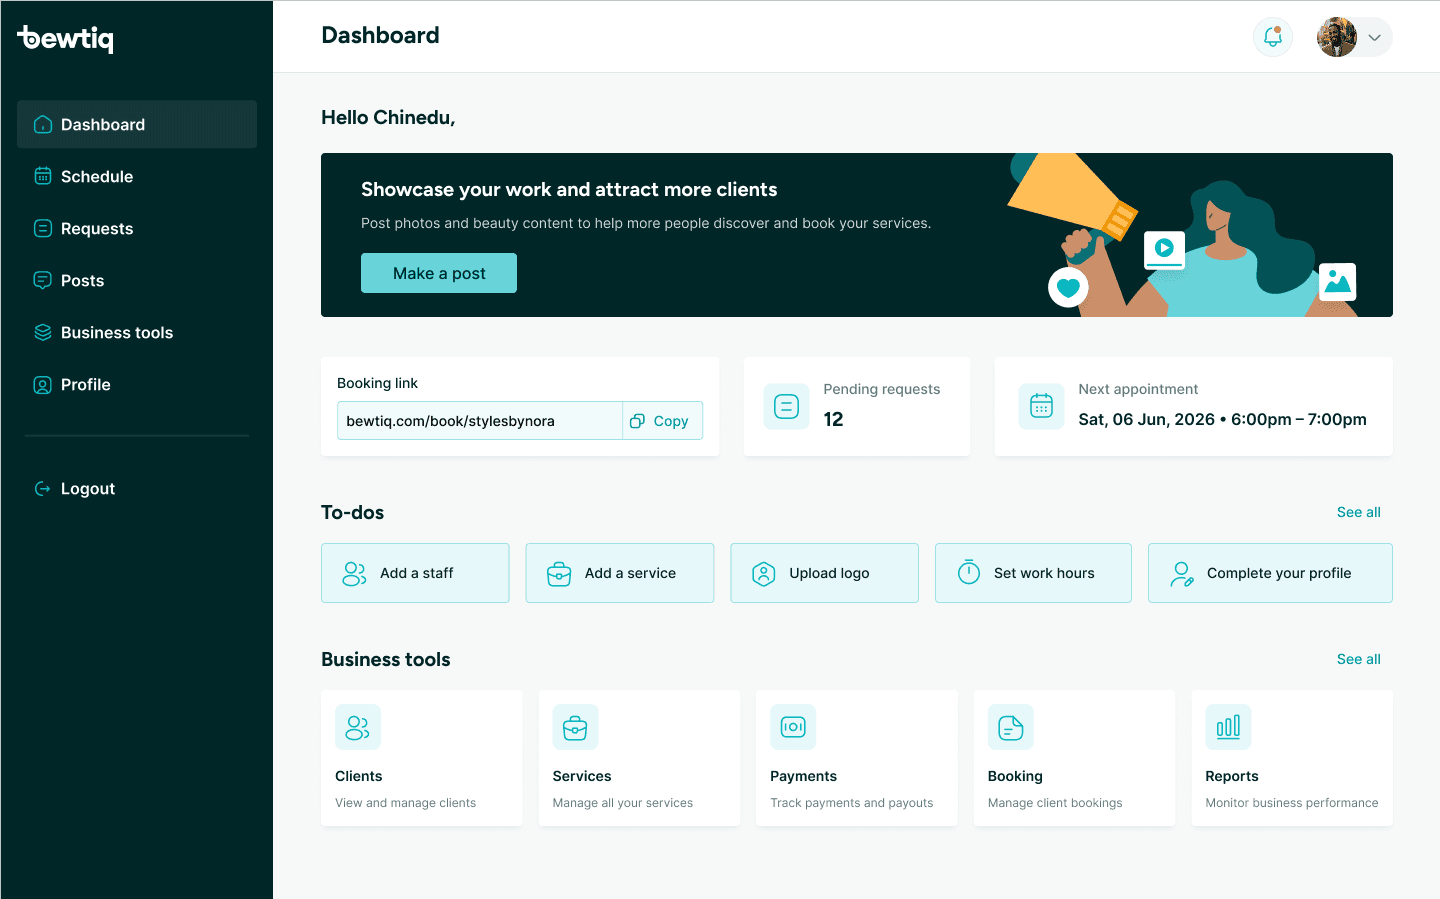Open 'Track payments and payouts' description
The image size is (1440, 899).
851,803
